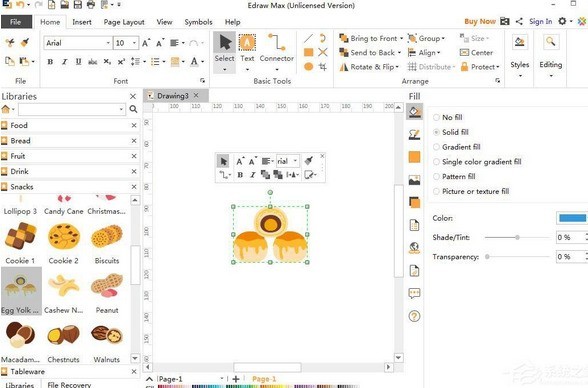Apply italic formatting in Font group

(x=64, y=62)
